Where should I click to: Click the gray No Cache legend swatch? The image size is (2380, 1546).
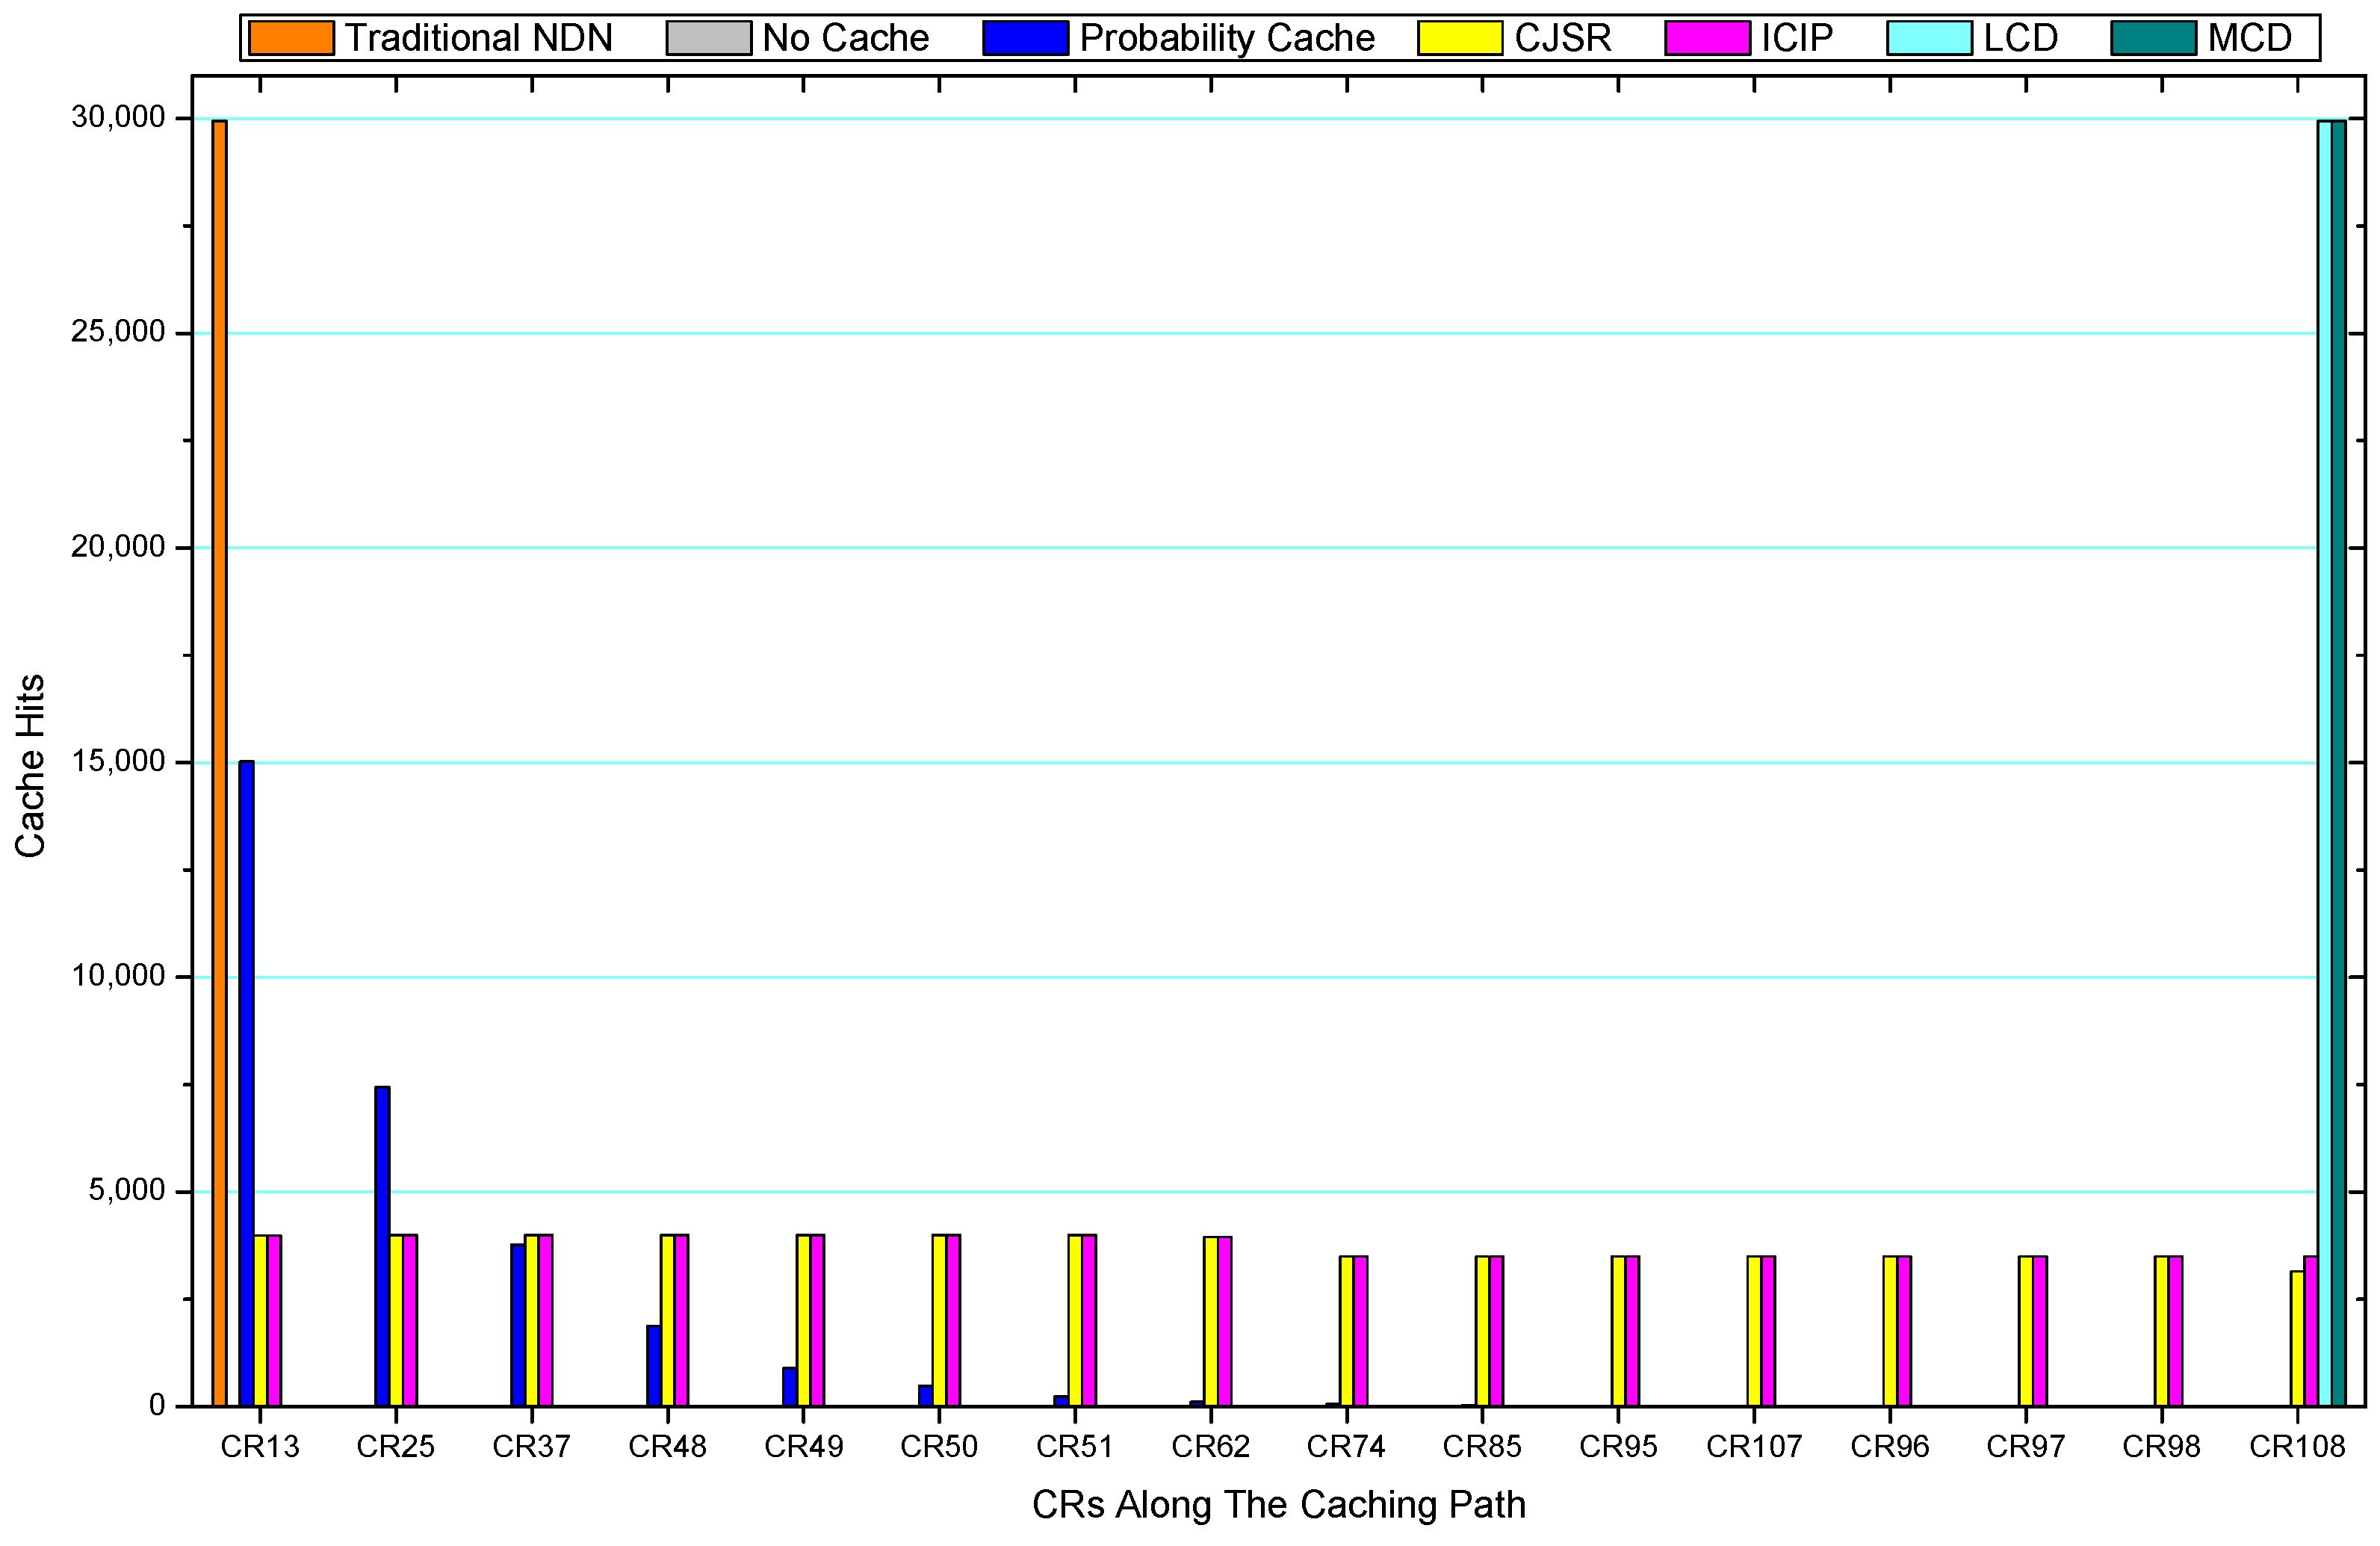coord(708,38)
